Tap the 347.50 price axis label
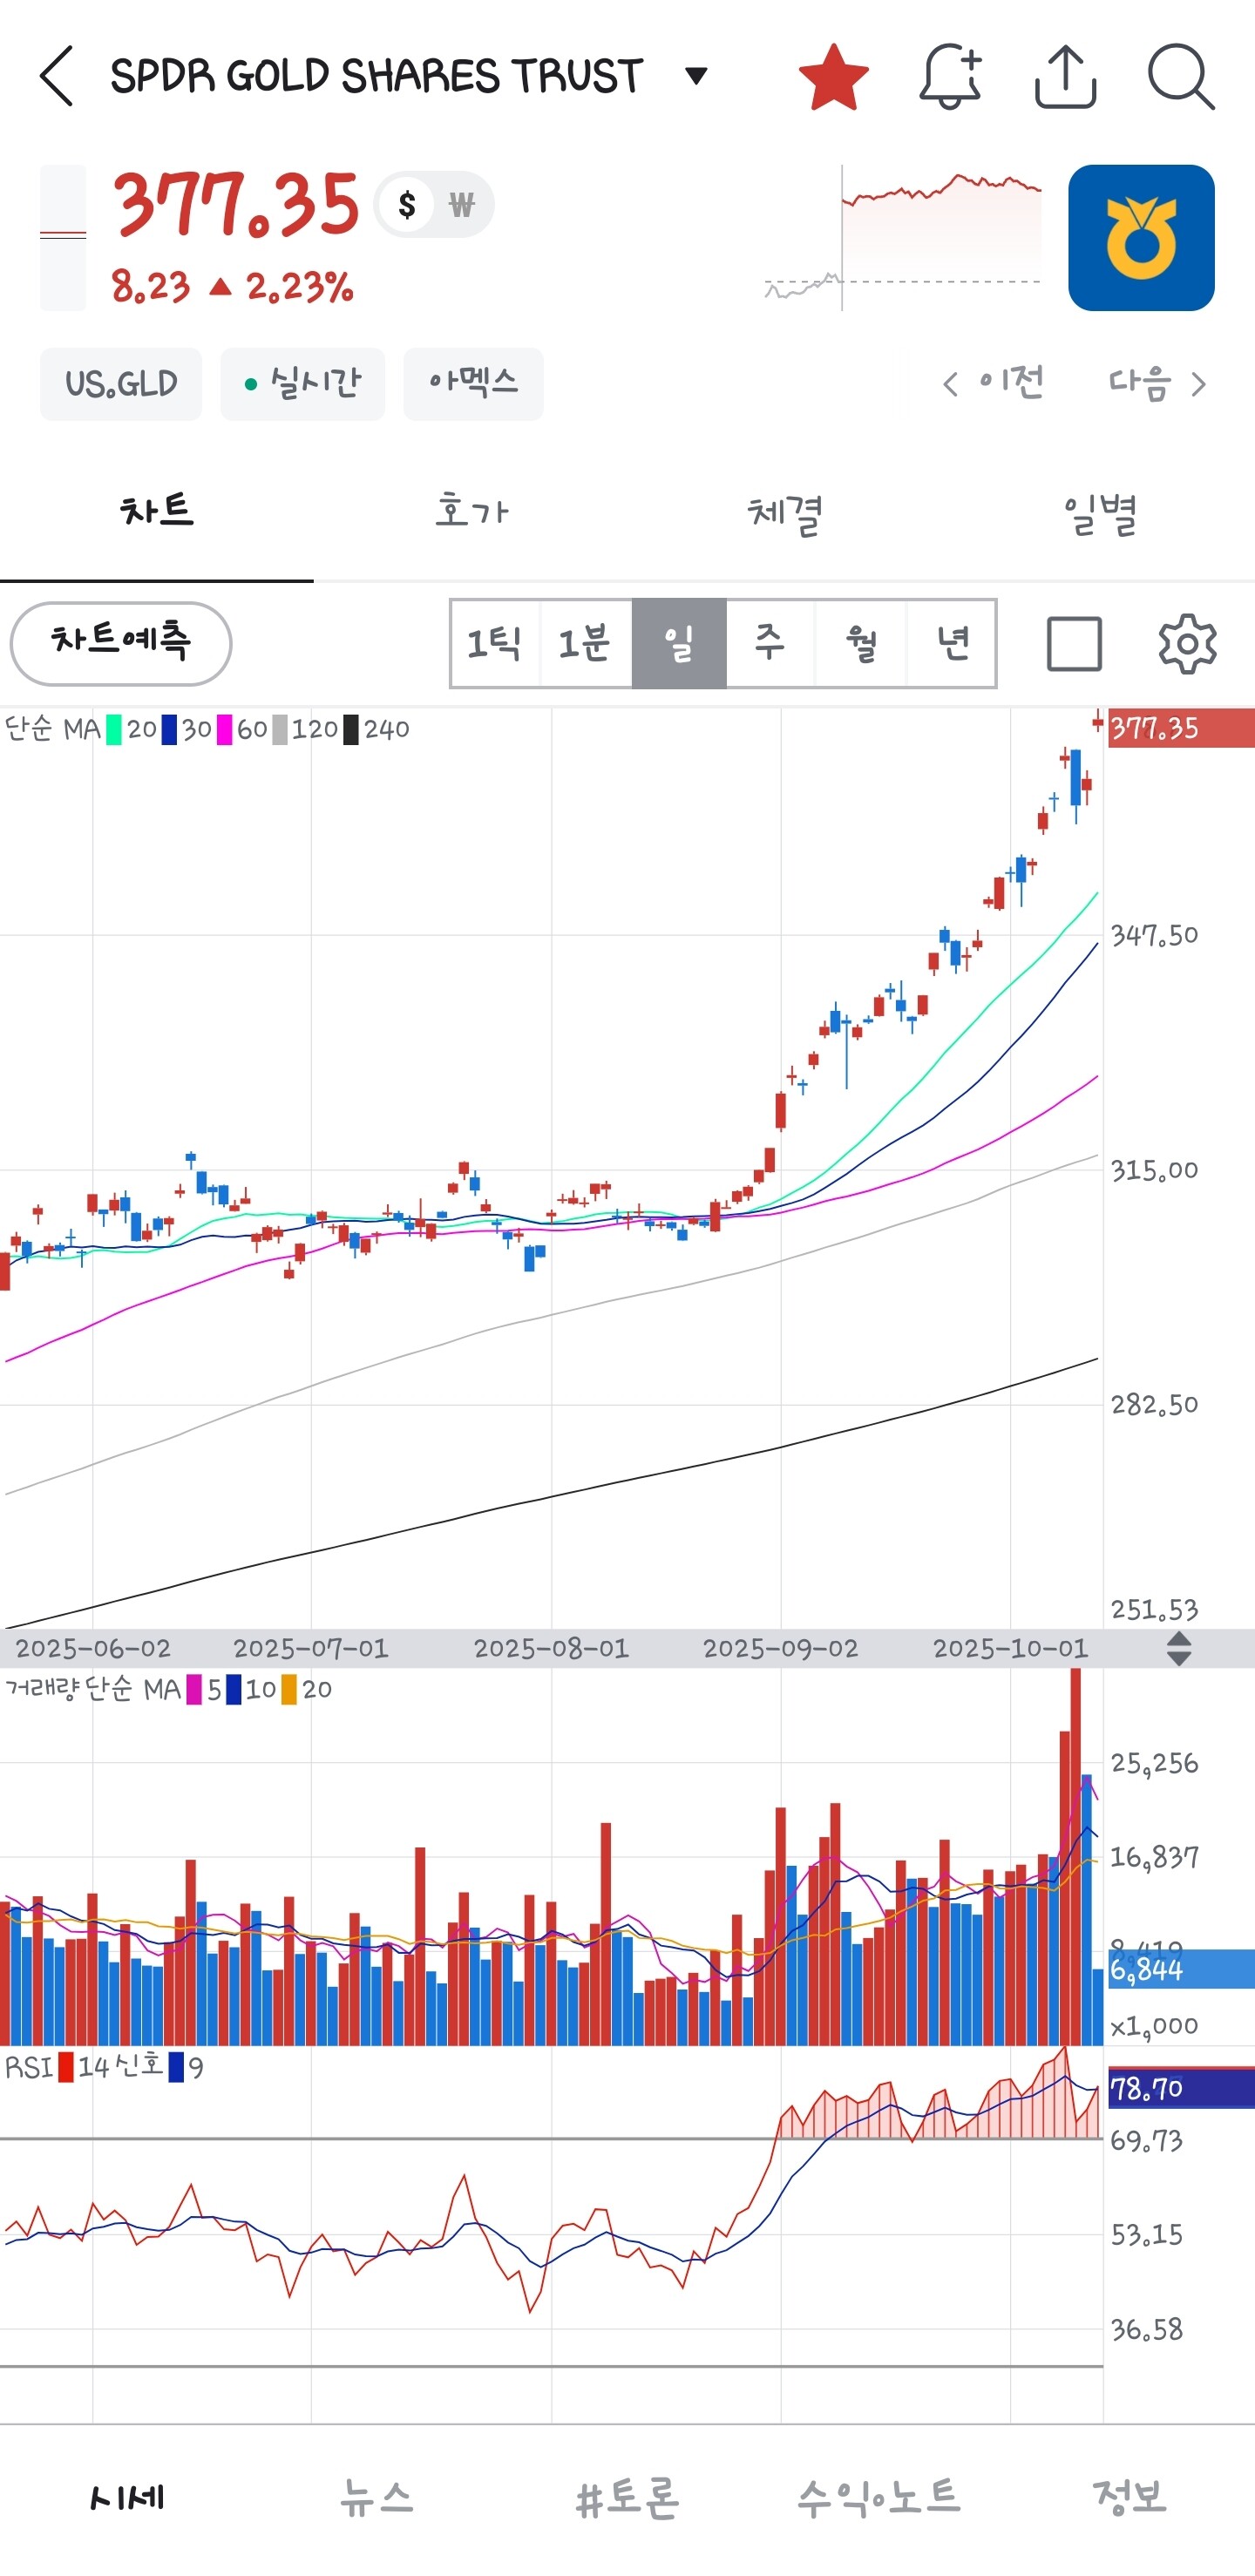 pos(1154,936)
